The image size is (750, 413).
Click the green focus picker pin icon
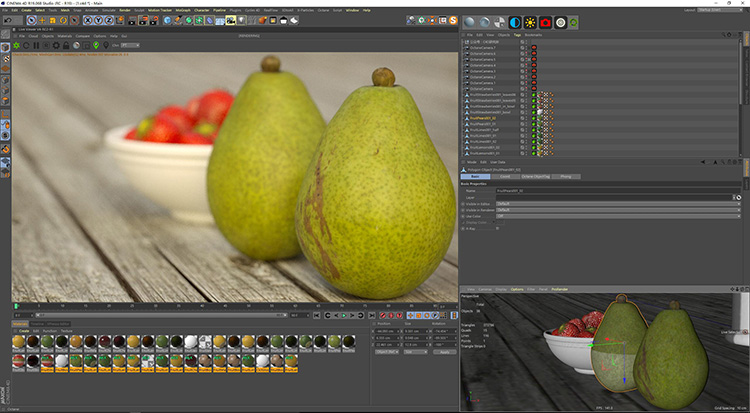(96, 45)
